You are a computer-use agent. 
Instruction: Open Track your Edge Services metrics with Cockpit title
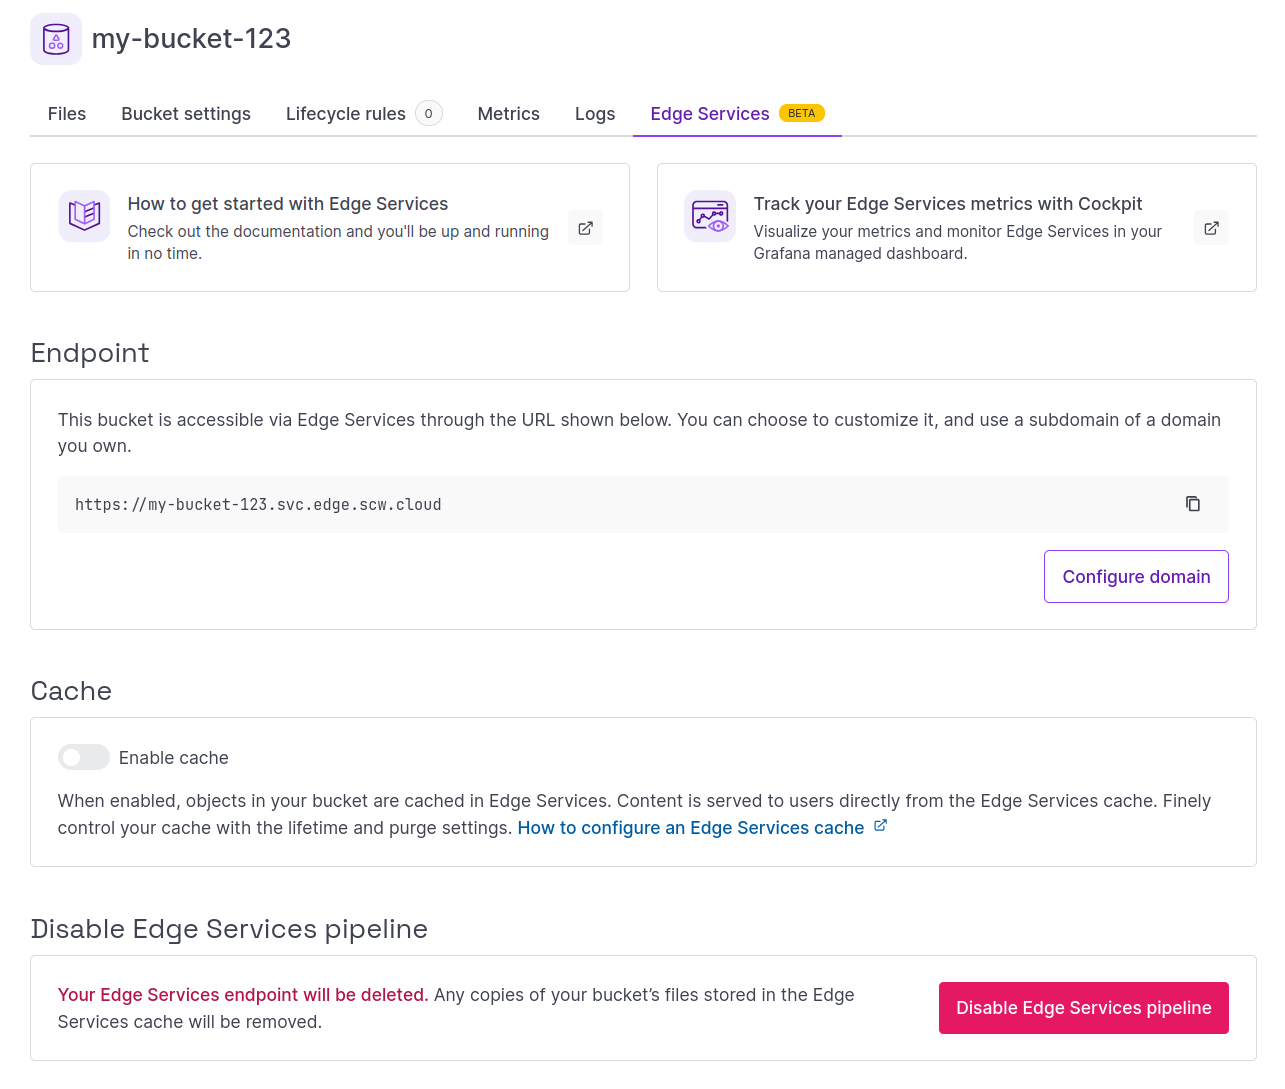947,204
